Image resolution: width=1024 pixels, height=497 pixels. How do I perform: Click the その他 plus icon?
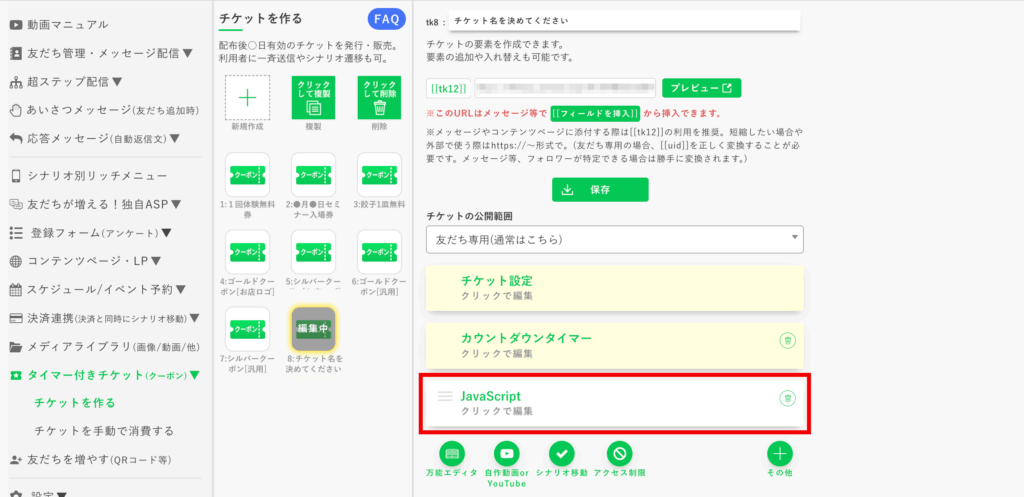[x=780, y=453]
